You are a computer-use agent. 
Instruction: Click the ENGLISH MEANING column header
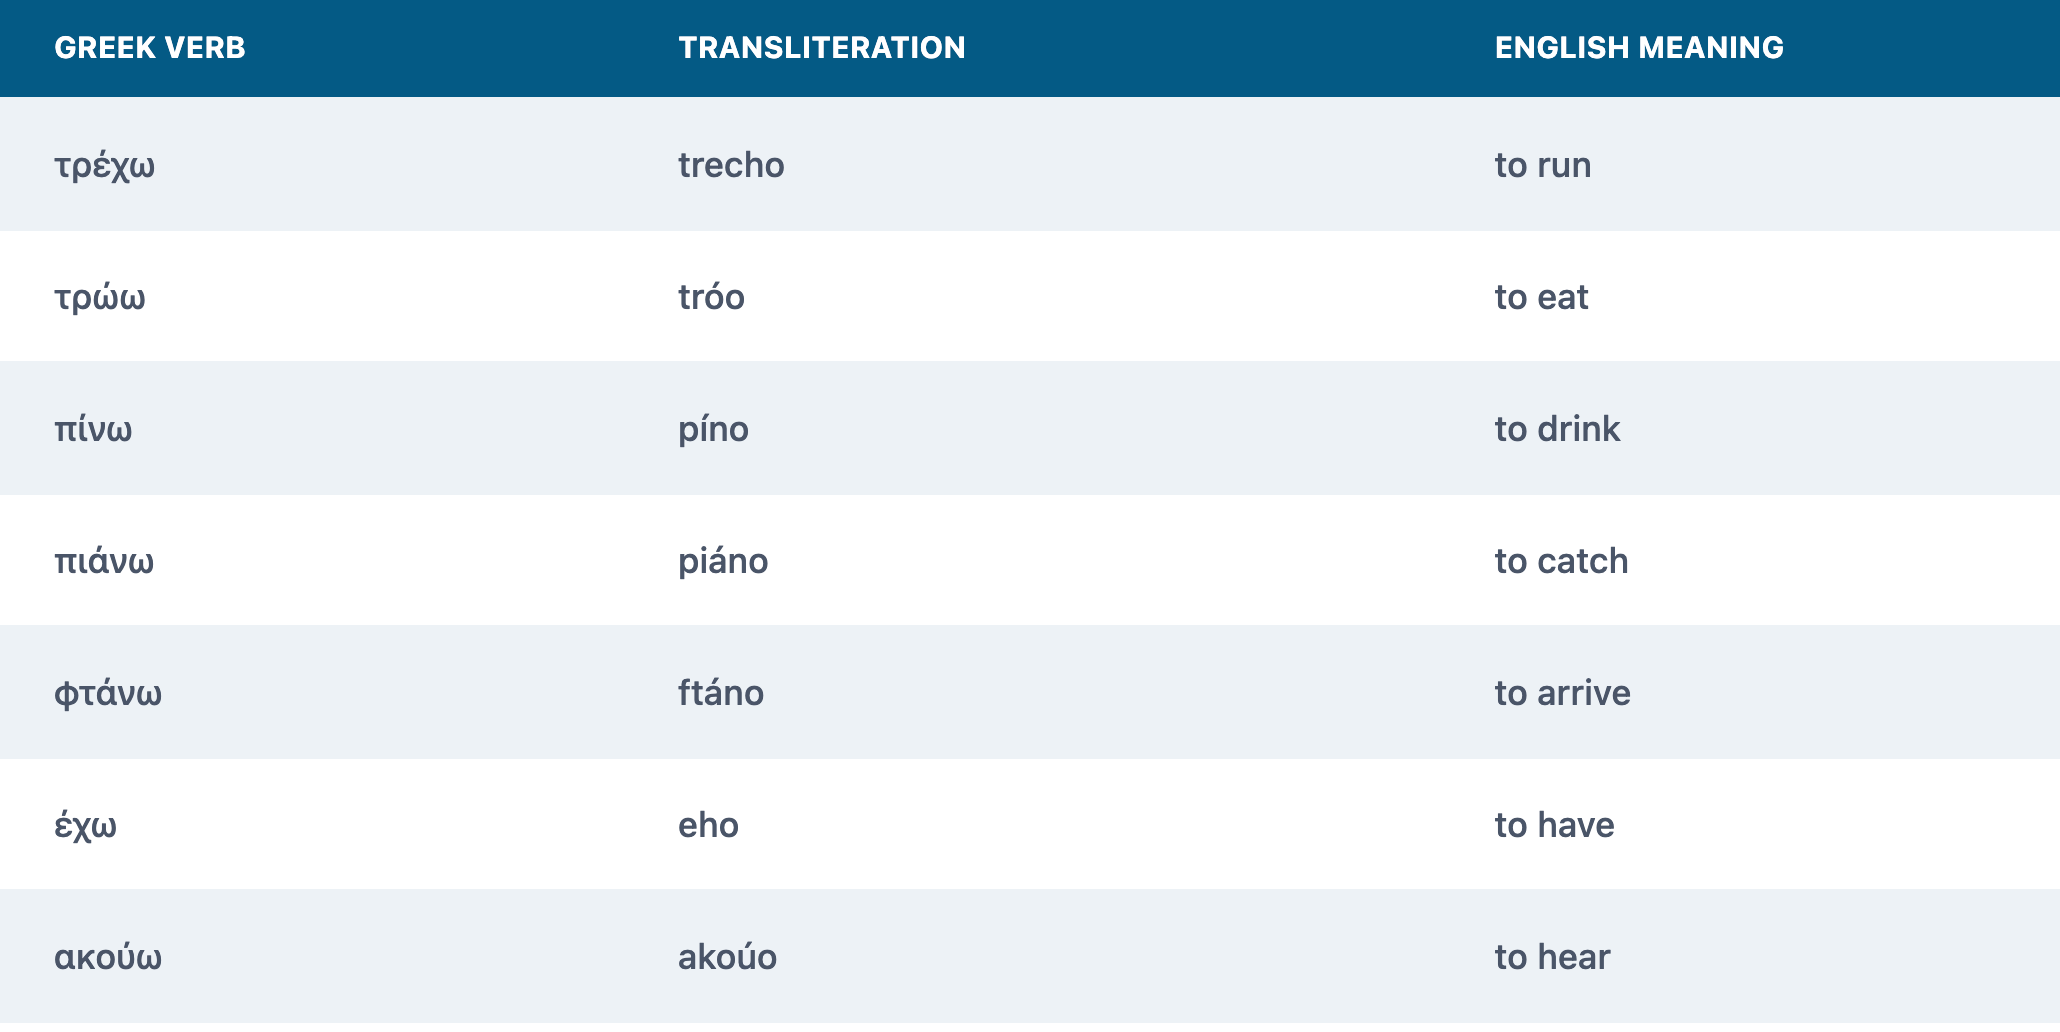[1639, 48]
